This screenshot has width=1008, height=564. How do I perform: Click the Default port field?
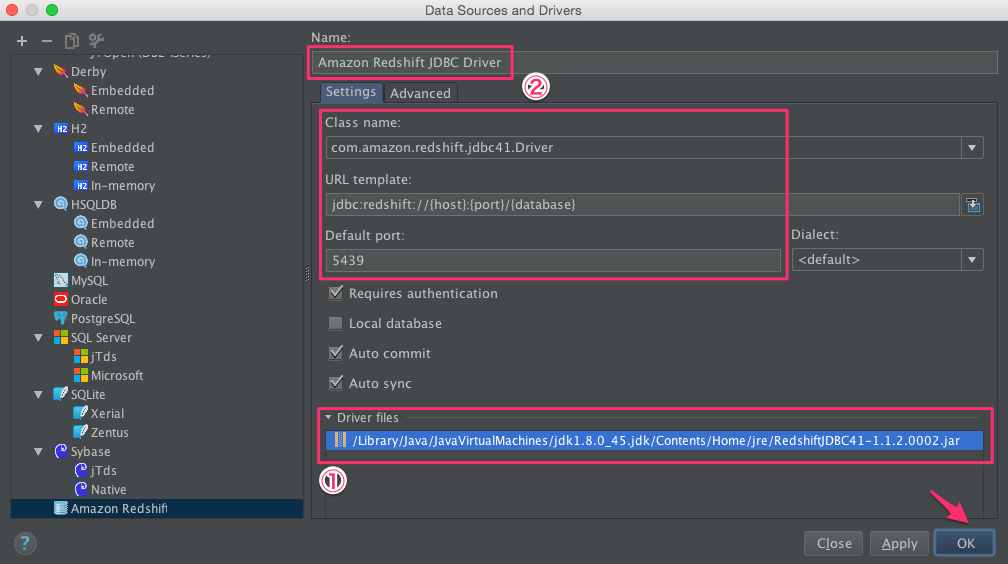click(553, 260)
